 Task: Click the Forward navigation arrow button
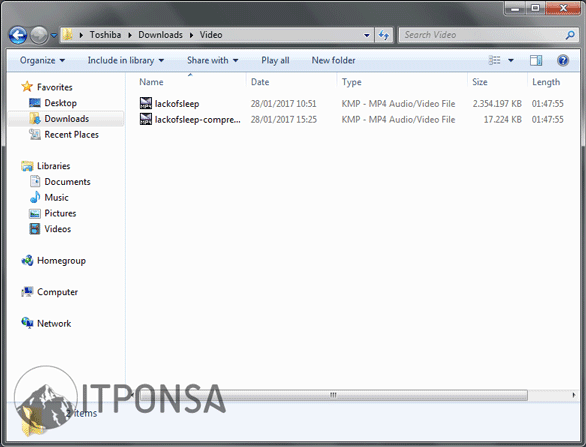pyautogui.click(x=39, y=35)
